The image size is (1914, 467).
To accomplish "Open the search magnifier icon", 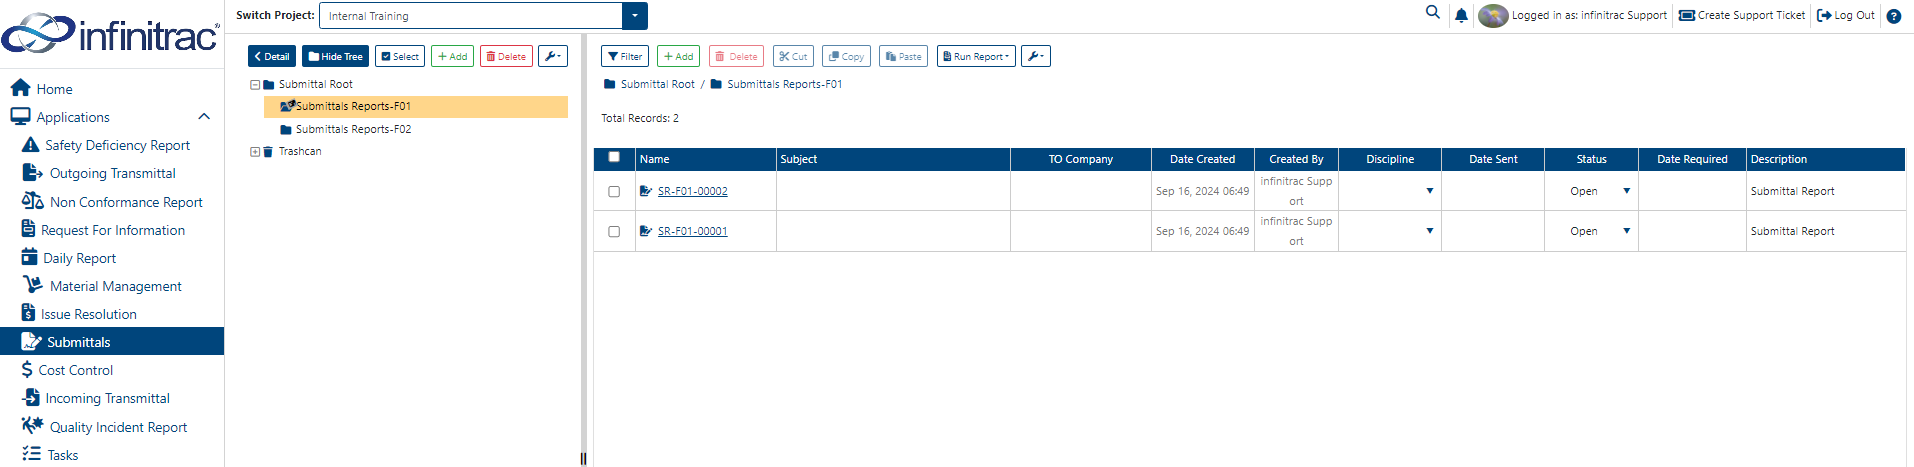I will pyautogui.click(x=1433, y=13).
